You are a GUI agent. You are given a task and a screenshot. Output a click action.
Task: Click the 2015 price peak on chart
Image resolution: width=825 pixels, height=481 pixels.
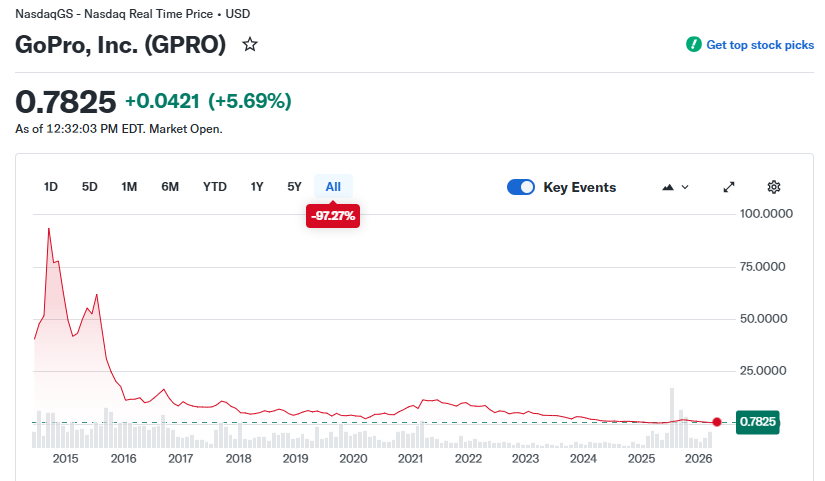[x=48, y=229]
